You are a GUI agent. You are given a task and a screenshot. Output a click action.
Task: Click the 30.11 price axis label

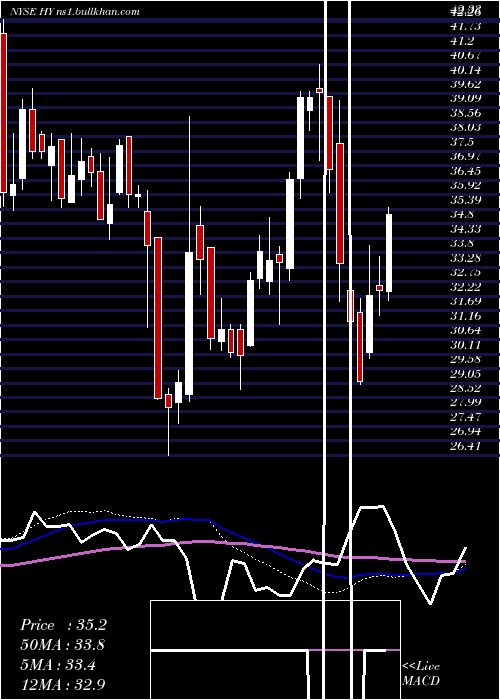[466, 344]
